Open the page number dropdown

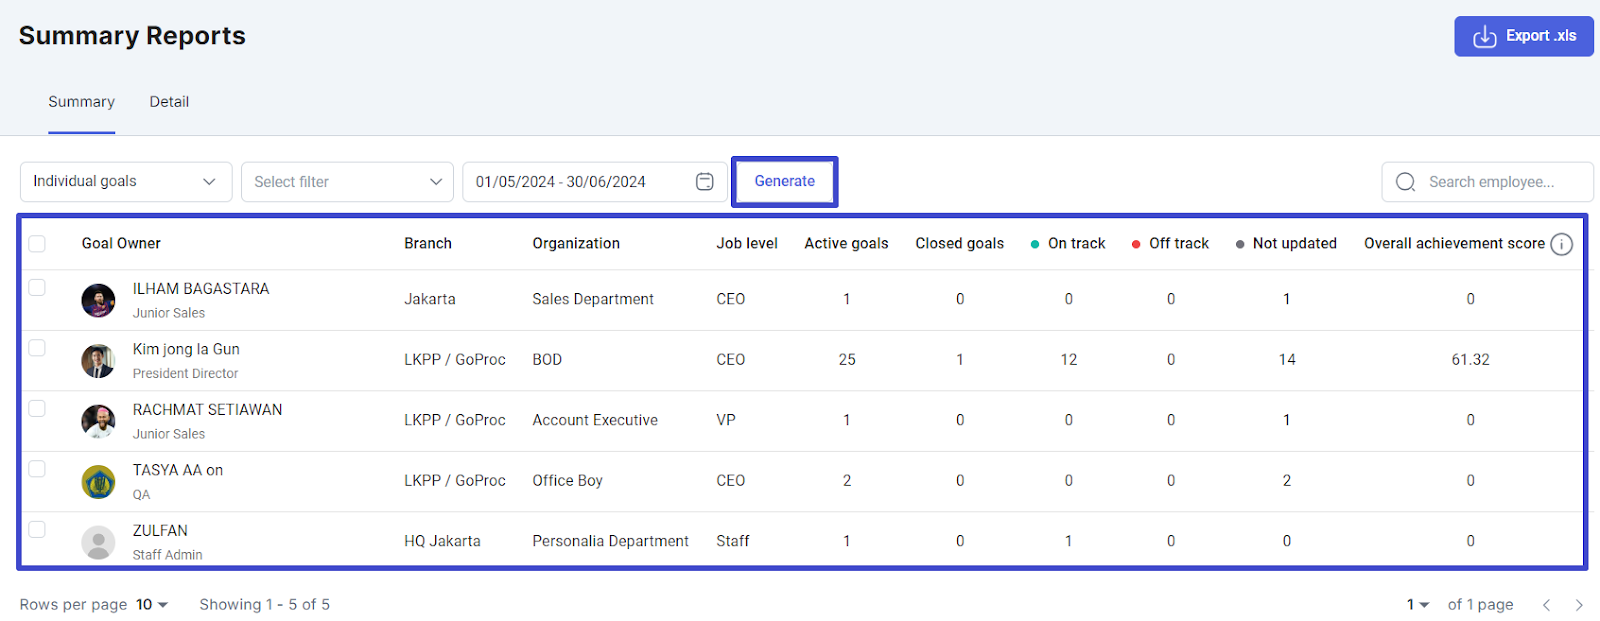tap(1418, 605)
